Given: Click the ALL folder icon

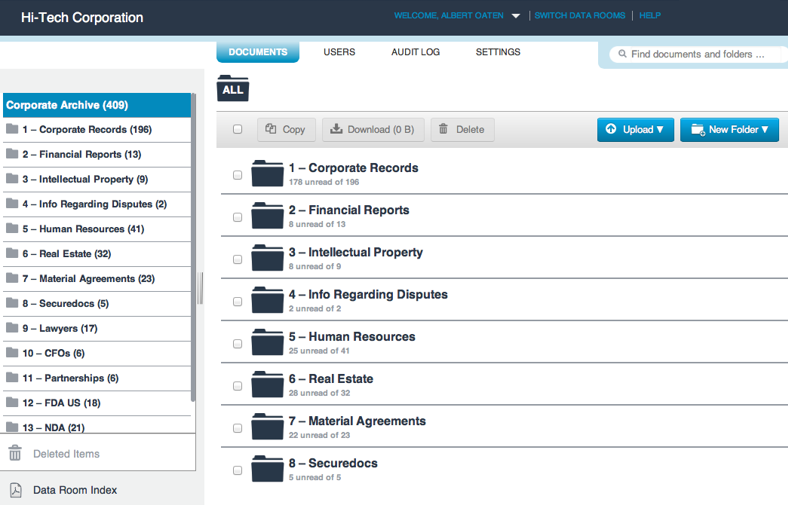Looking at the screenshot, I should click(x=233, y=88).
